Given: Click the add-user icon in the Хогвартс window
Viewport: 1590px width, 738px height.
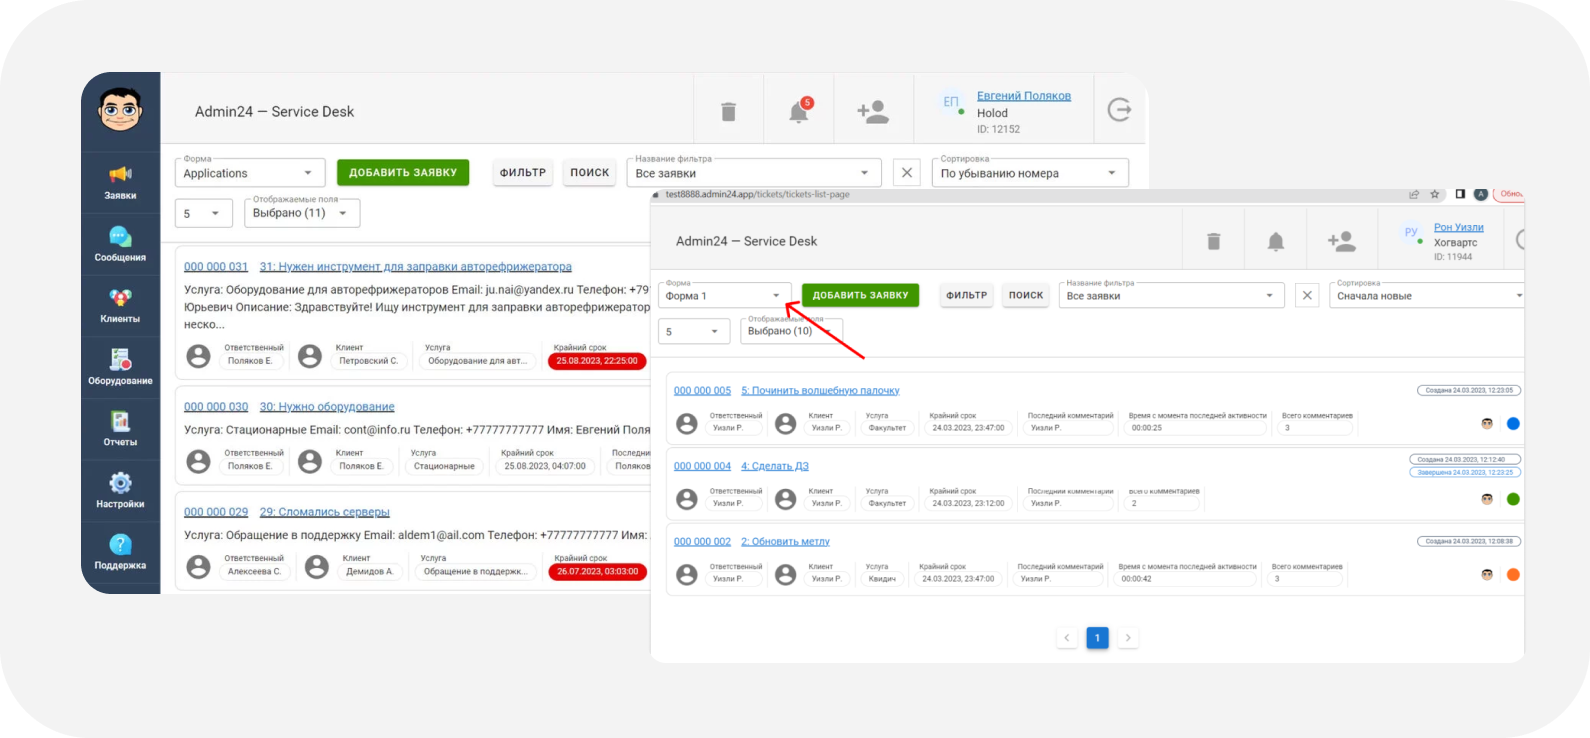Looking at the screenshot, I should click(x=1342, y=241).
